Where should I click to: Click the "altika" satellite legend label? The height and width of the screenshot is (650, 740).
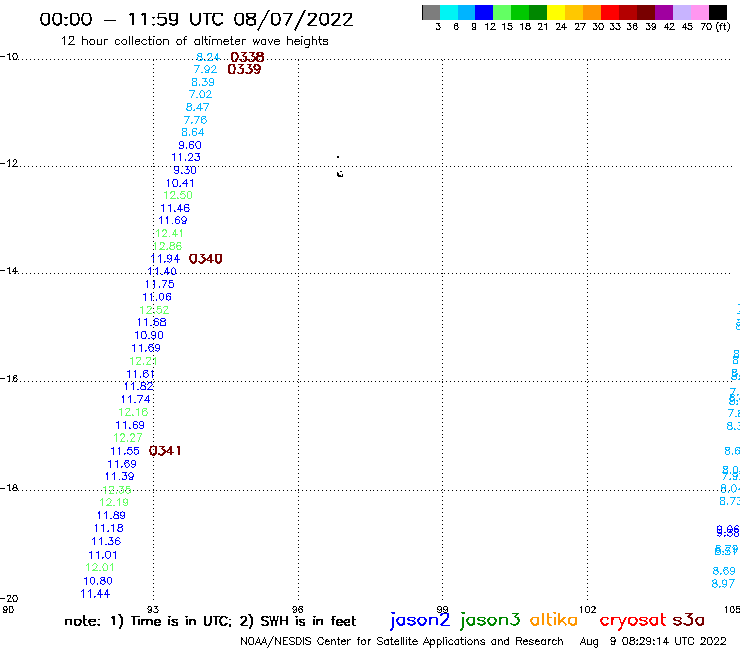(x=554, y=620)
